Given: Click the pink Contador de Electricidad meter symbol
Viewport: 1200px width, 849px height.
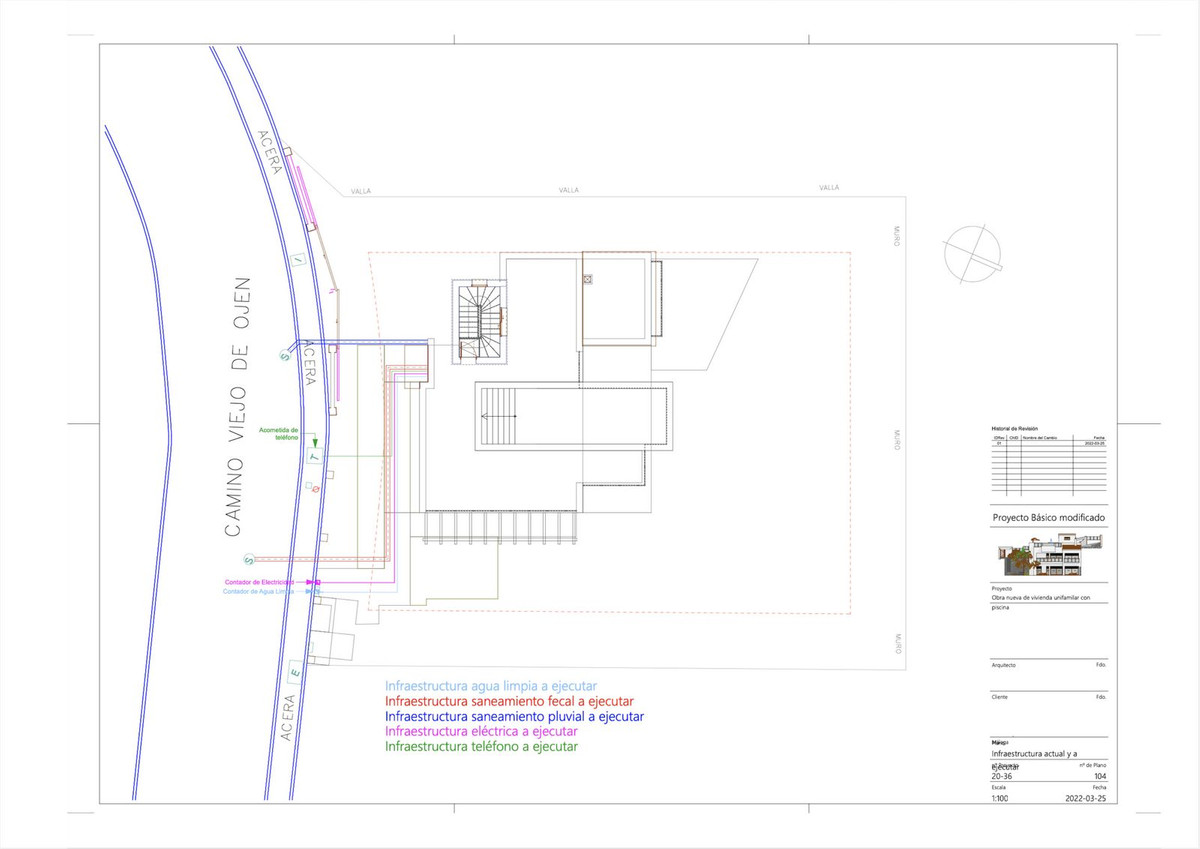Looking at the screenshot, I should [313, 582].
